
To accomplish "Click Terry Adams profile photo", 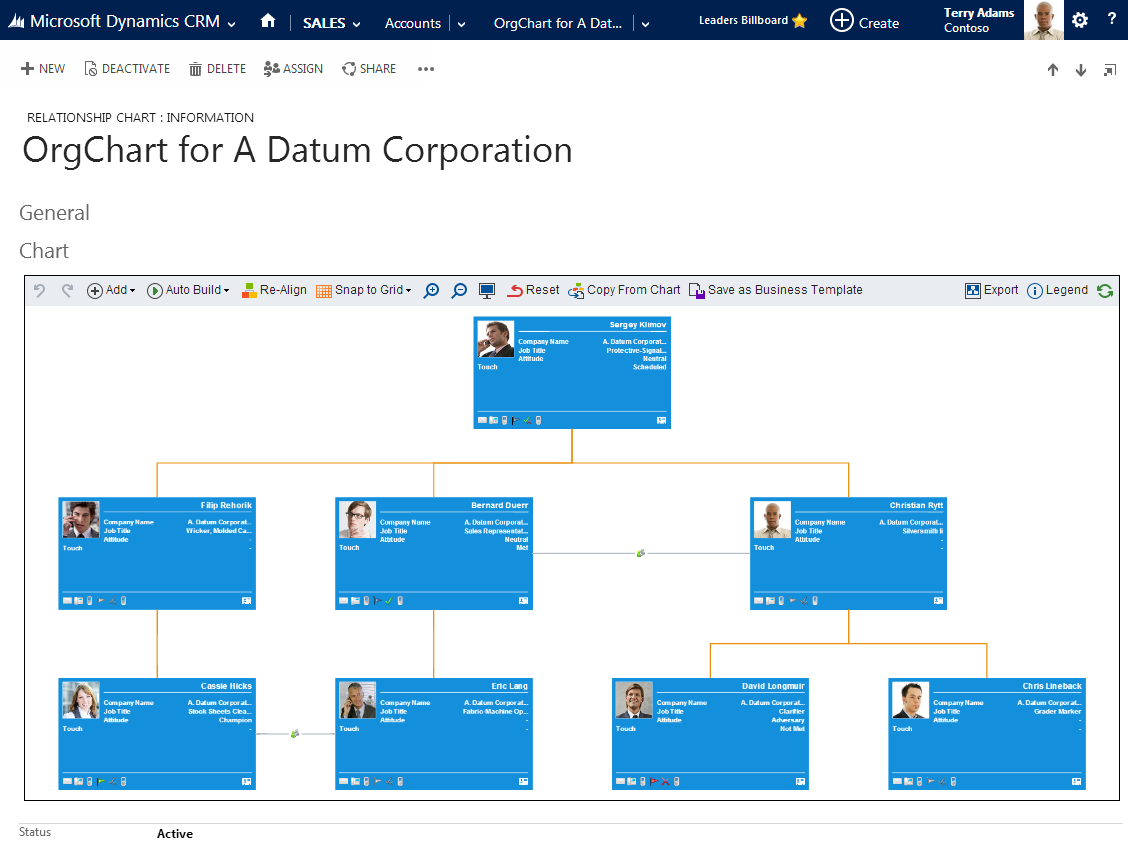I will 1043,20.
